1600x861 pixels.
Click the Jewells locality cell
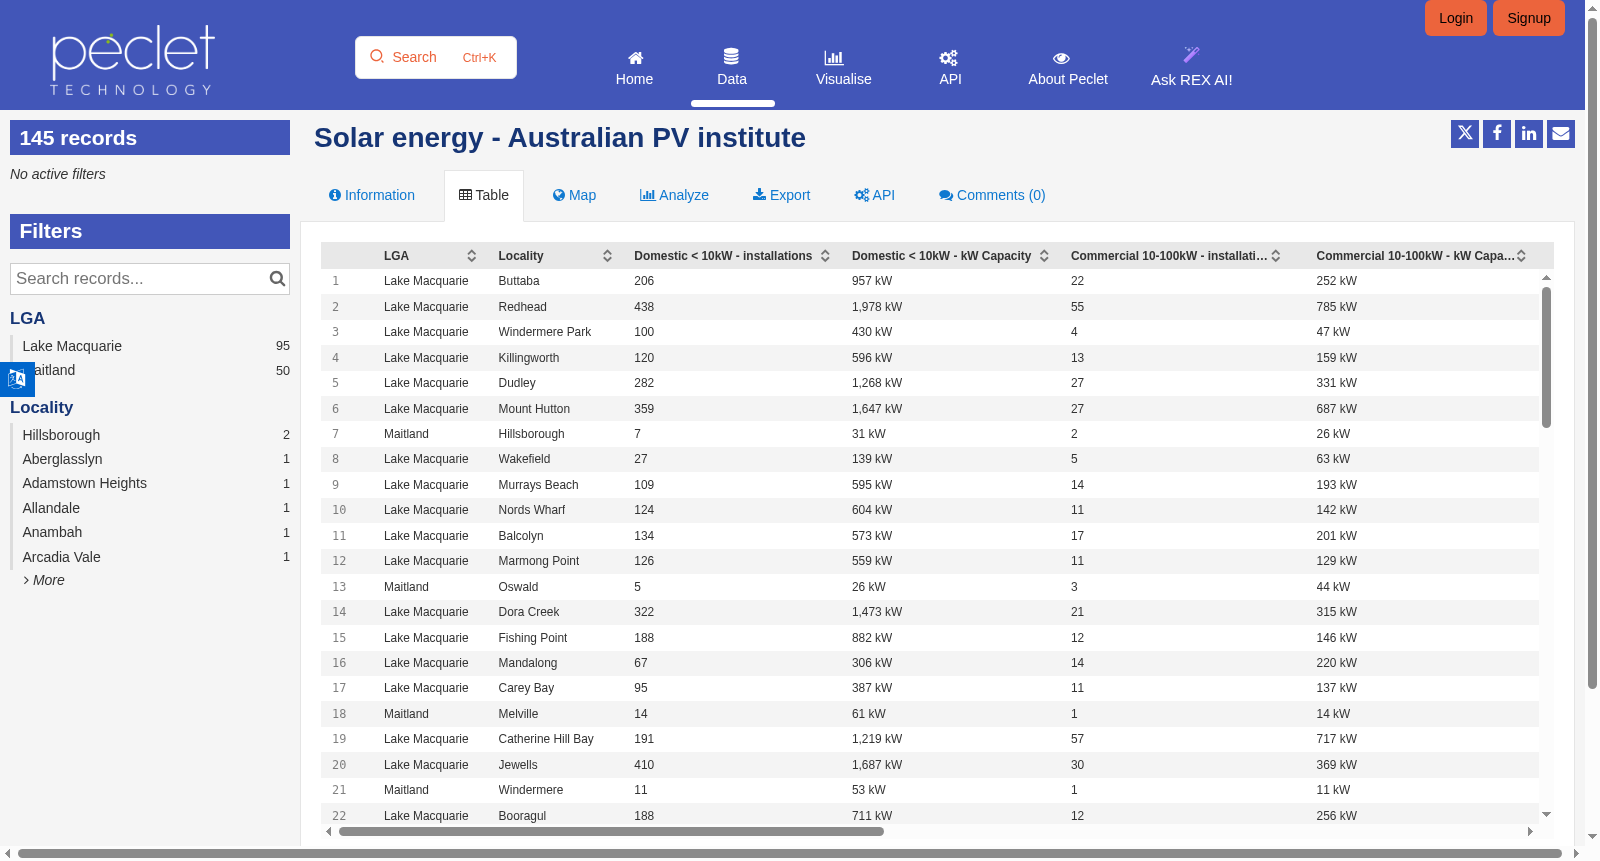(518, 765)
